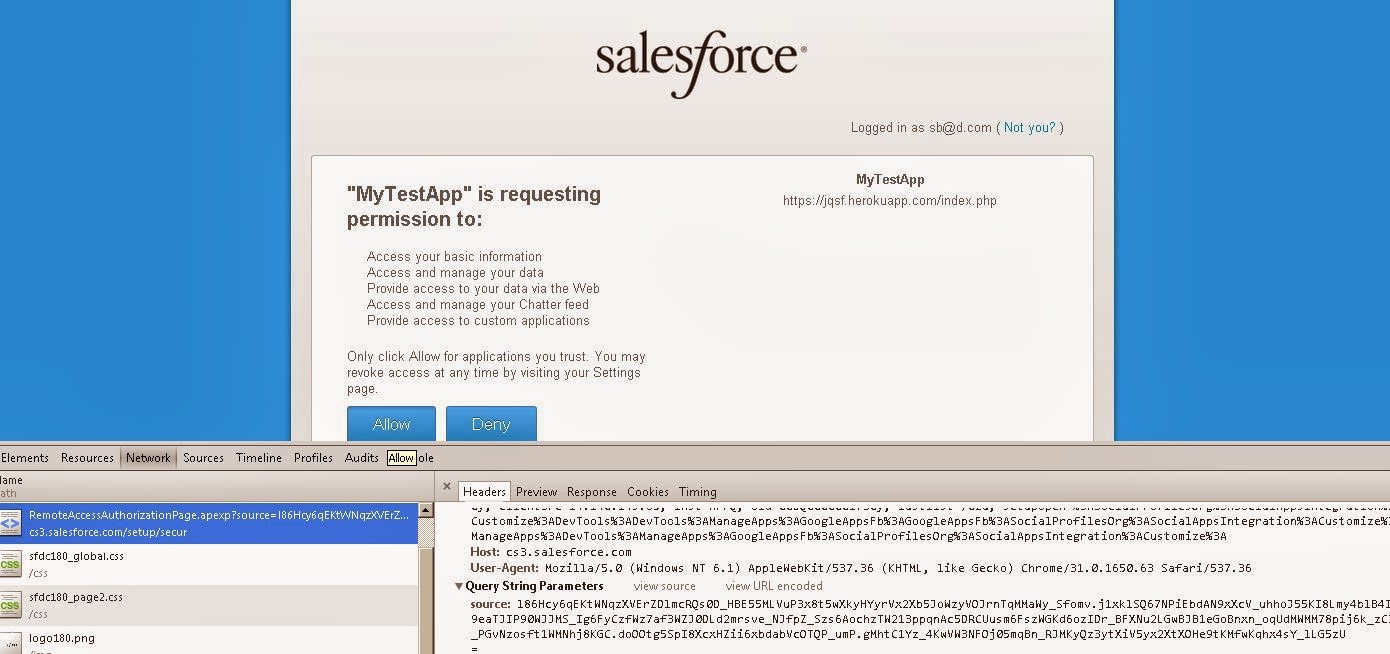Click the image icon beside logo180.png
Viewport: 1390px width, 654px height.
[x=10, y=643]
